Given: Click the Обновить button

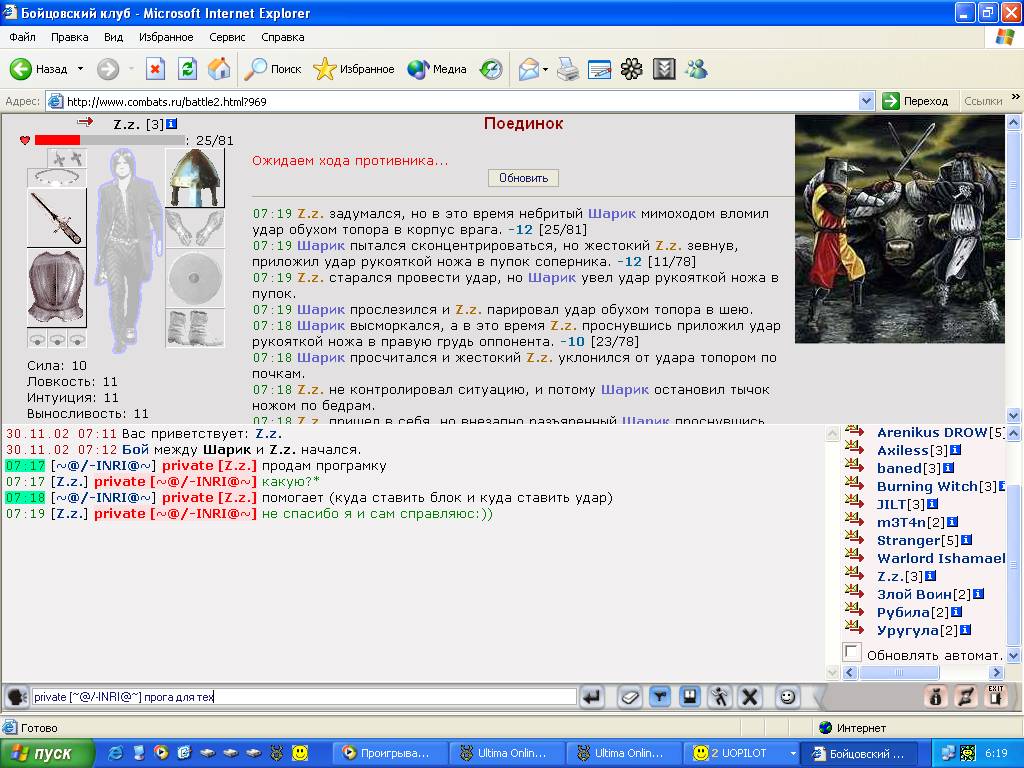Looking at the screenshot, I should [523, 178].
